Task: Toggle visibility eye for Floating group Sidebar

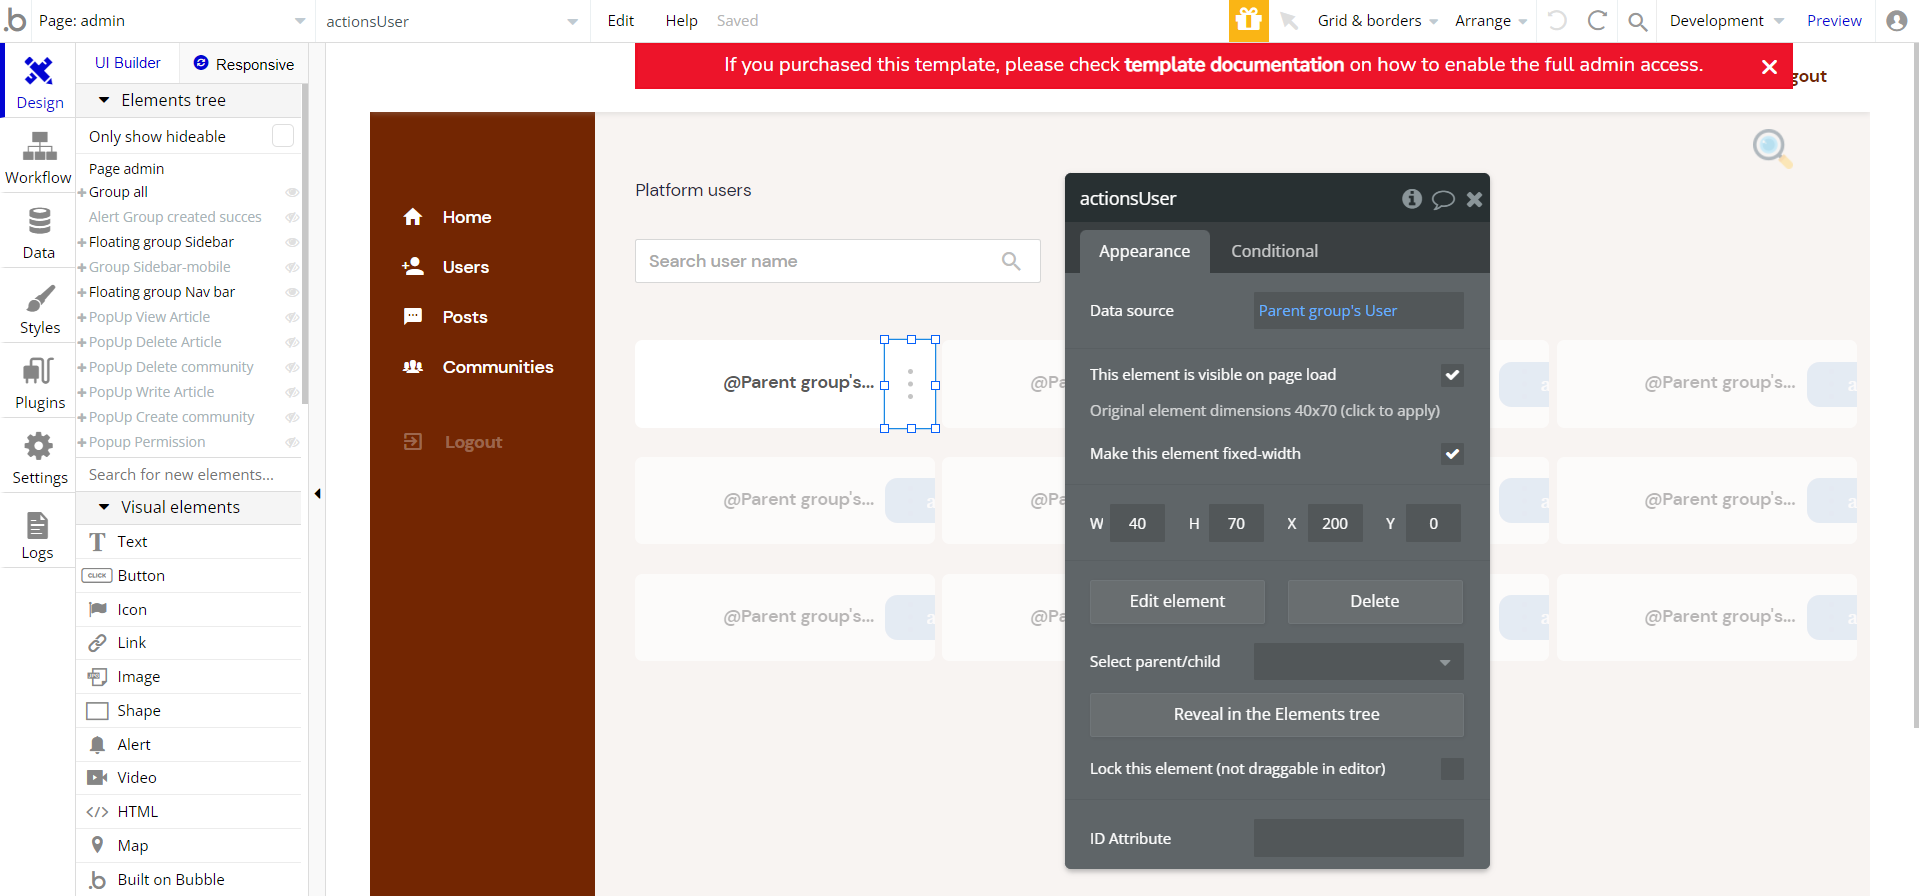Action: coord(292,242)
